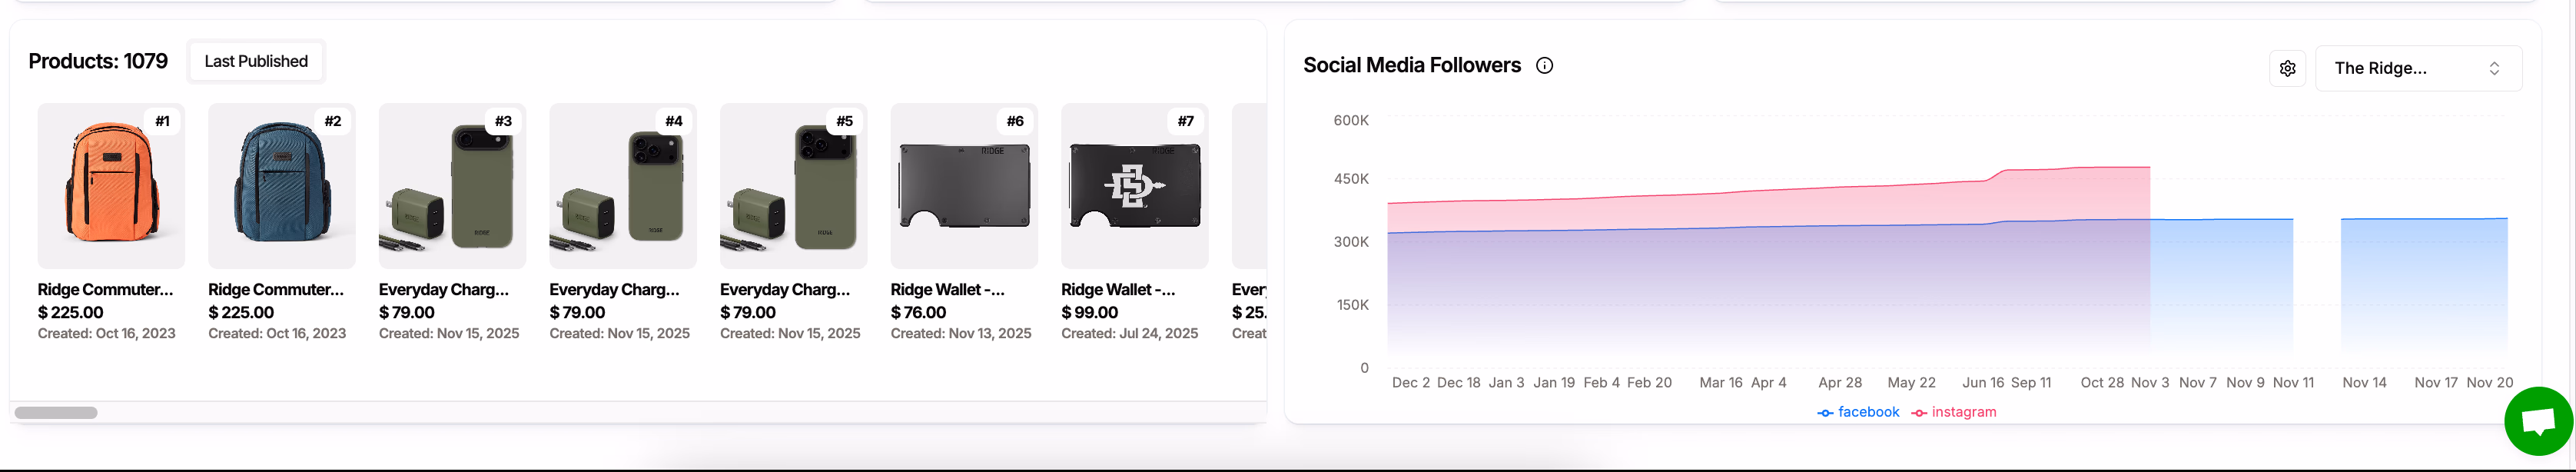Click the #7 Ridge Wallet with logo thumbnail
This screenshot has height=472, width=2576.
(1134, 186)
